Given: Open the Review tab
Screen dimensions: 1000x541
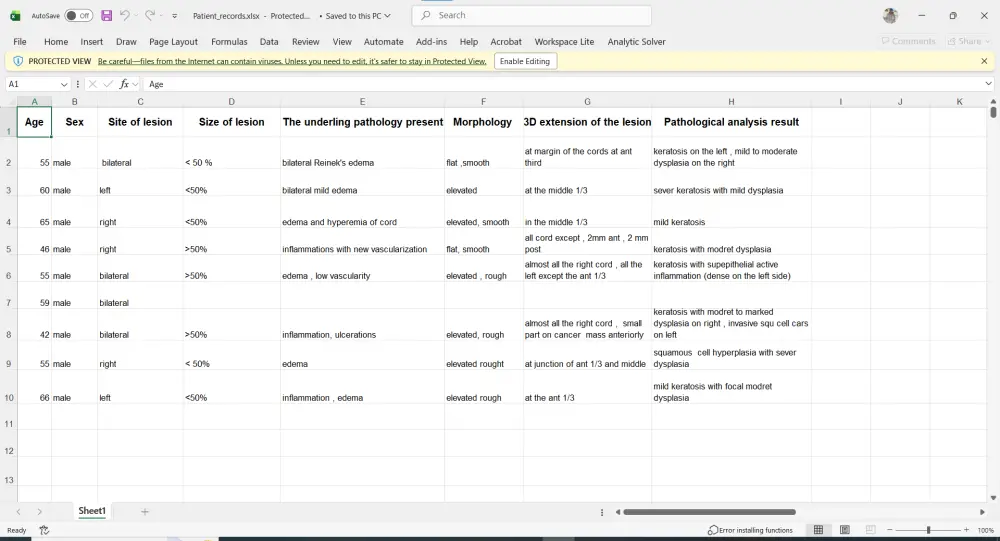Looking at the screenshot, I should point(305,41).
